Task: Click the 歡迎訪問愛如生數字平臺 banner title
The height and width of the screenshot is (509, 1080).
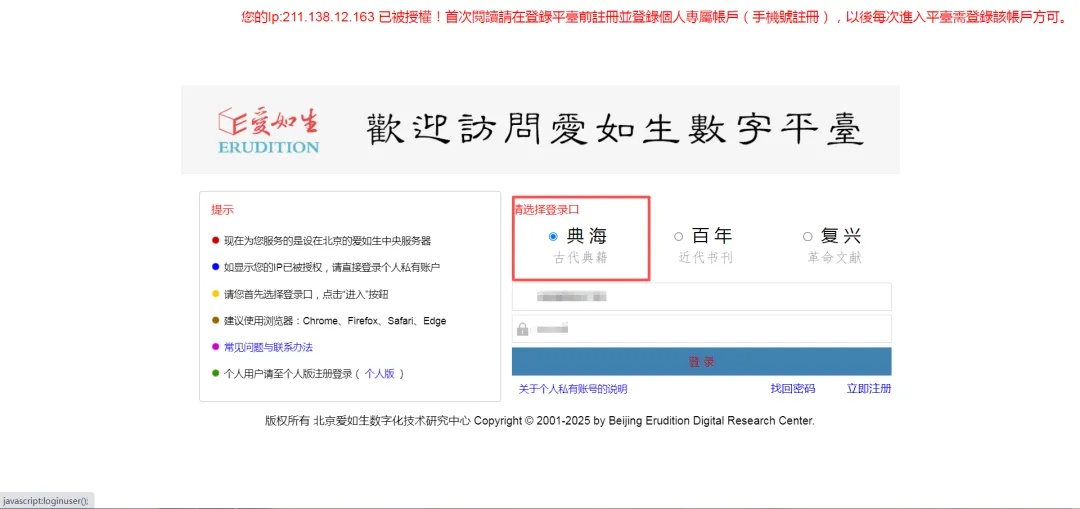Action: [x=614, y=129]
